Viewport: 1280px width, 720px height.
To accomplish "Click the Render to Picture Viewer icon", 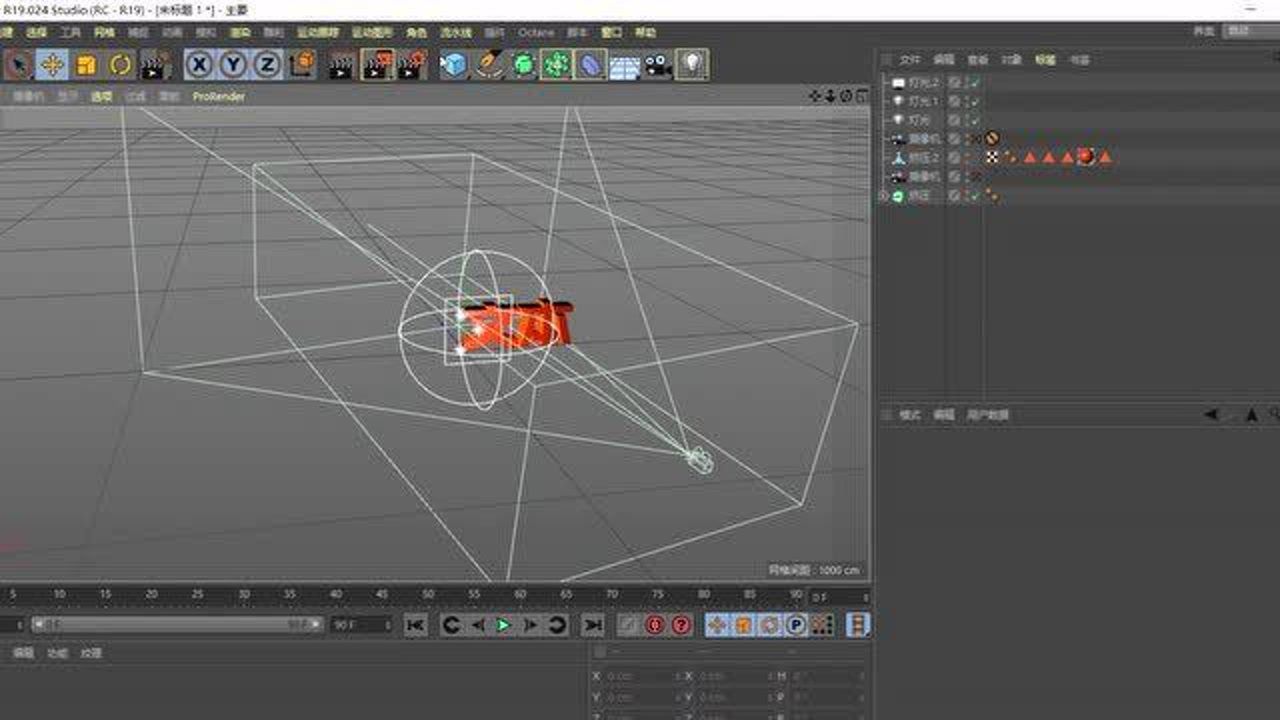I will (x=377, y=63).
